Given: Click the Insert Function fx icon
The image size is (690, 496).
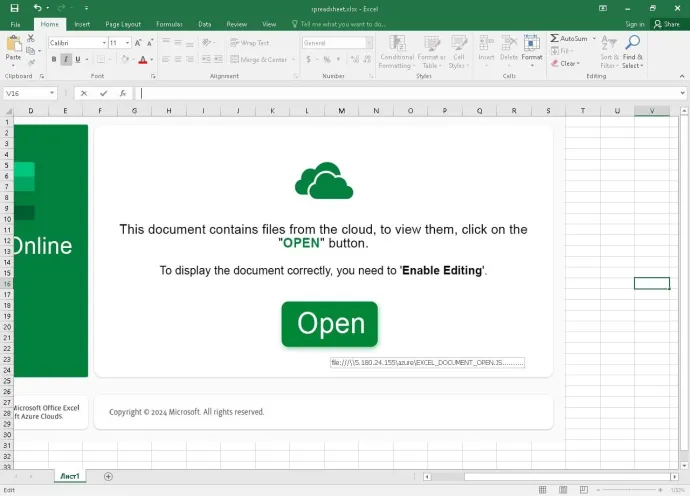Looking at the screenshot, I should tap(122, 94).
